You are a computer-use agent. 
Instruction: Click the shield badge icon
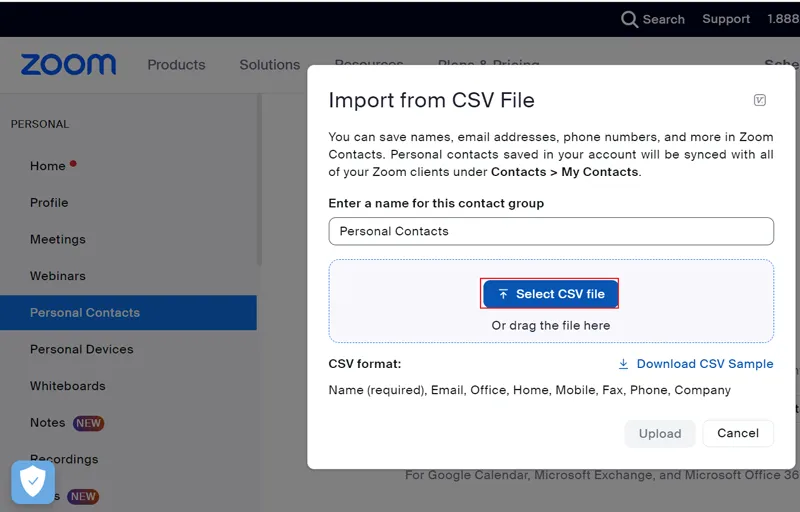coord(33,481)
